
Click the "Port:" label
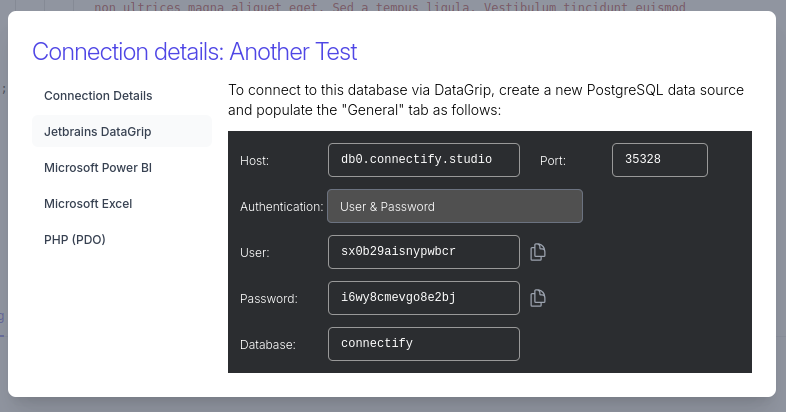[x=553, y=160]
